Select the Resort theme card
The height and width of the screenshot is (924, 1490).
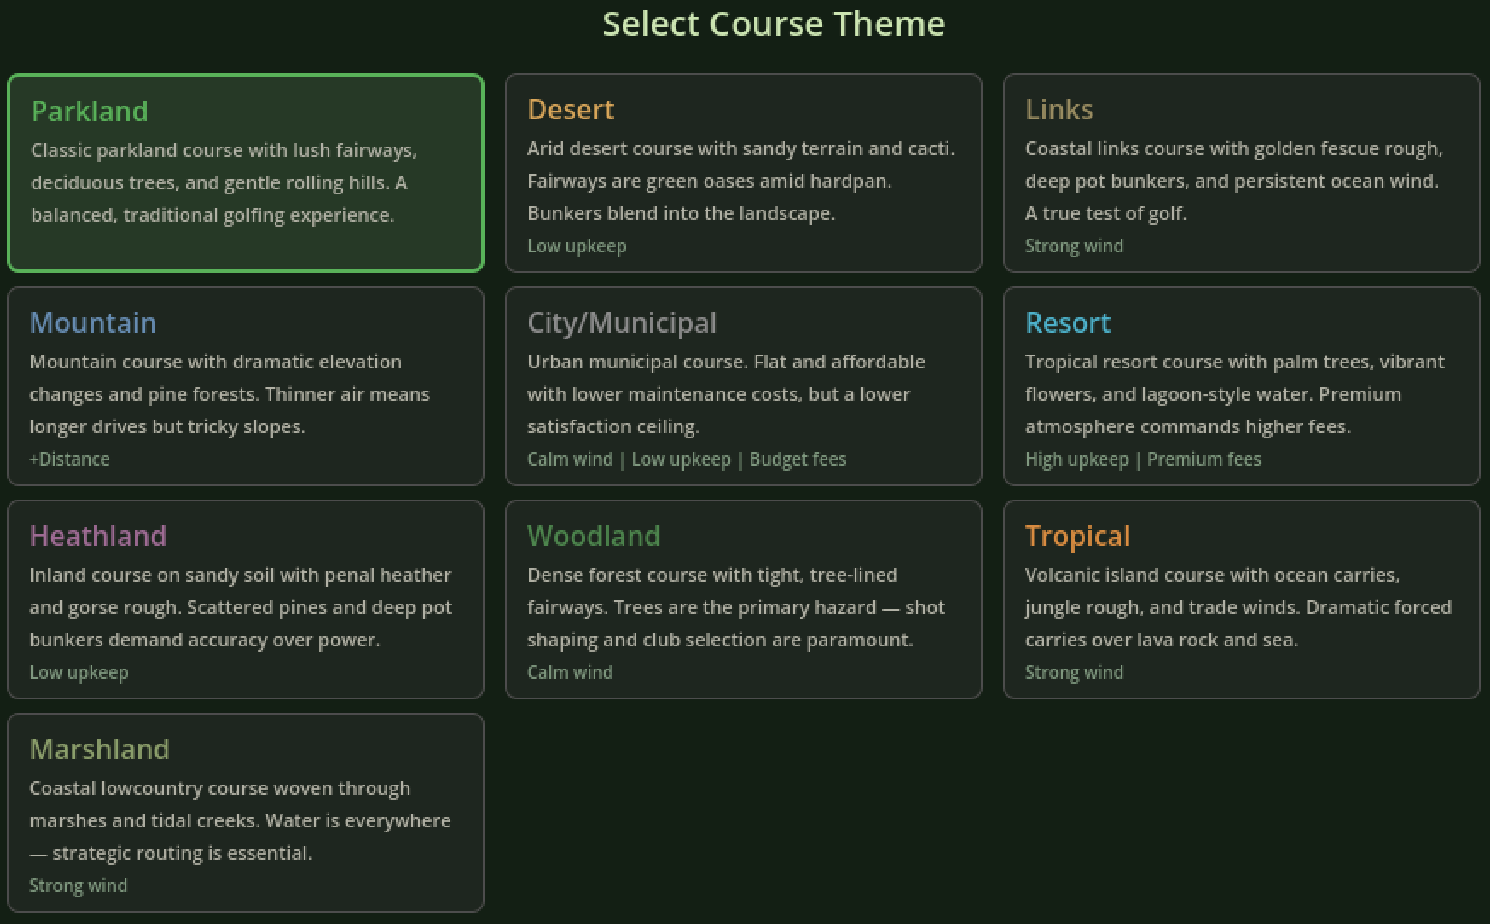coord(1241,386)
